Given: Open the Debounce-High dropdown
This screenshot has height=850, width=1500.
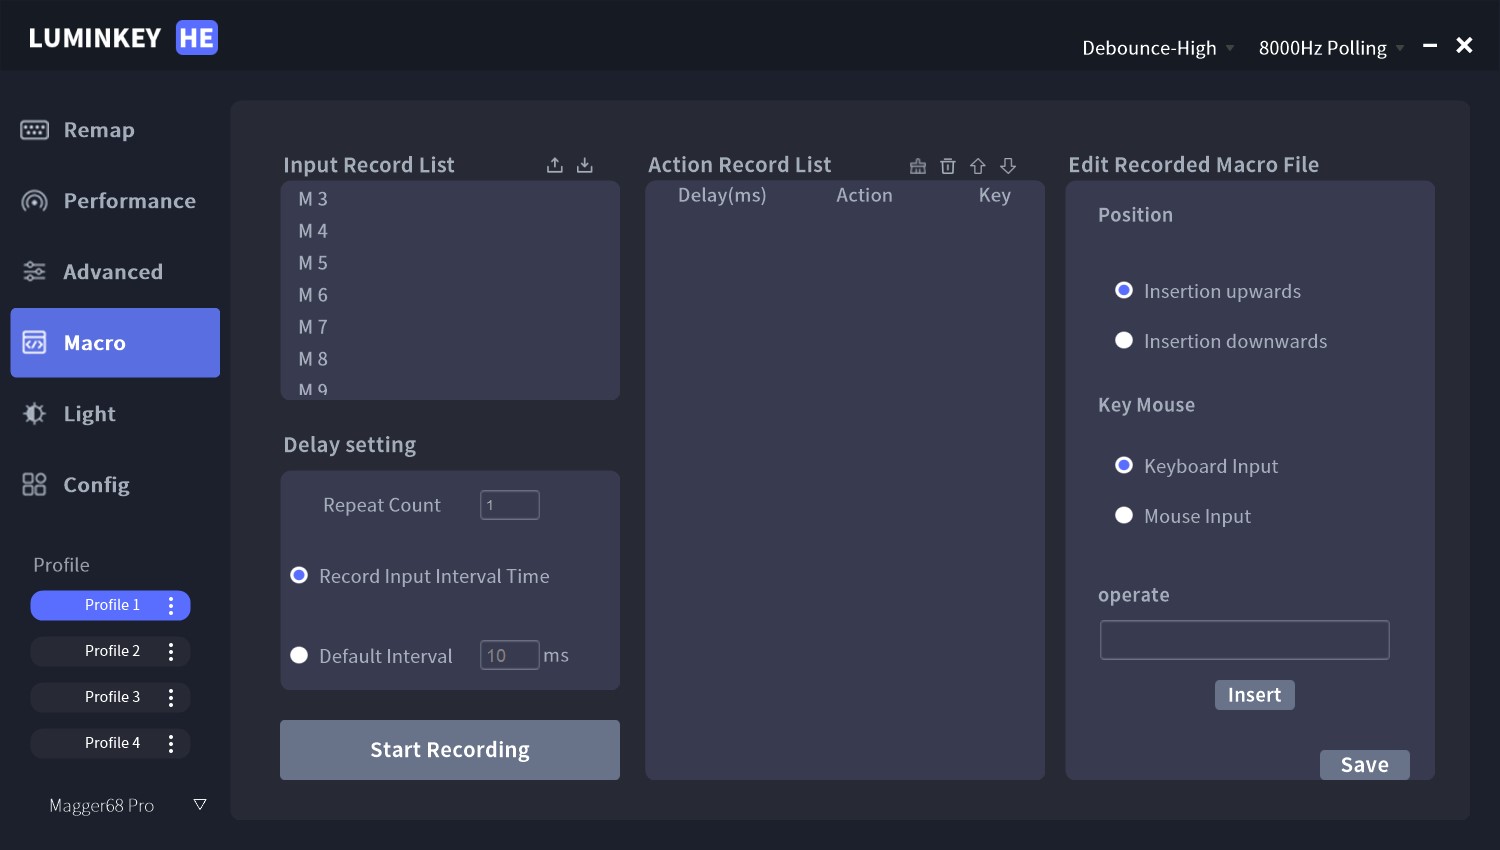Looking at the screenshot, I should (x=1158, y=48).
